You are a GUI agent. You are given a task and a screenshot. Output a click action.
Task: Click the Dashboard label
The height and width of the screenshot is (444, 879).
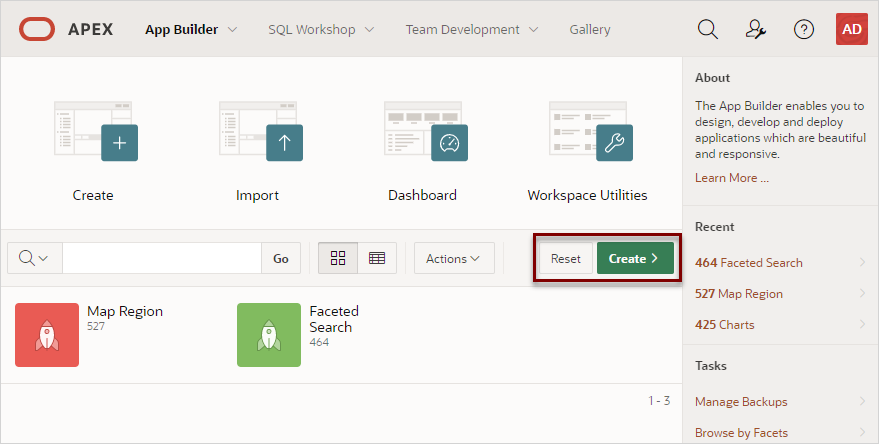(x=422, y=195)
